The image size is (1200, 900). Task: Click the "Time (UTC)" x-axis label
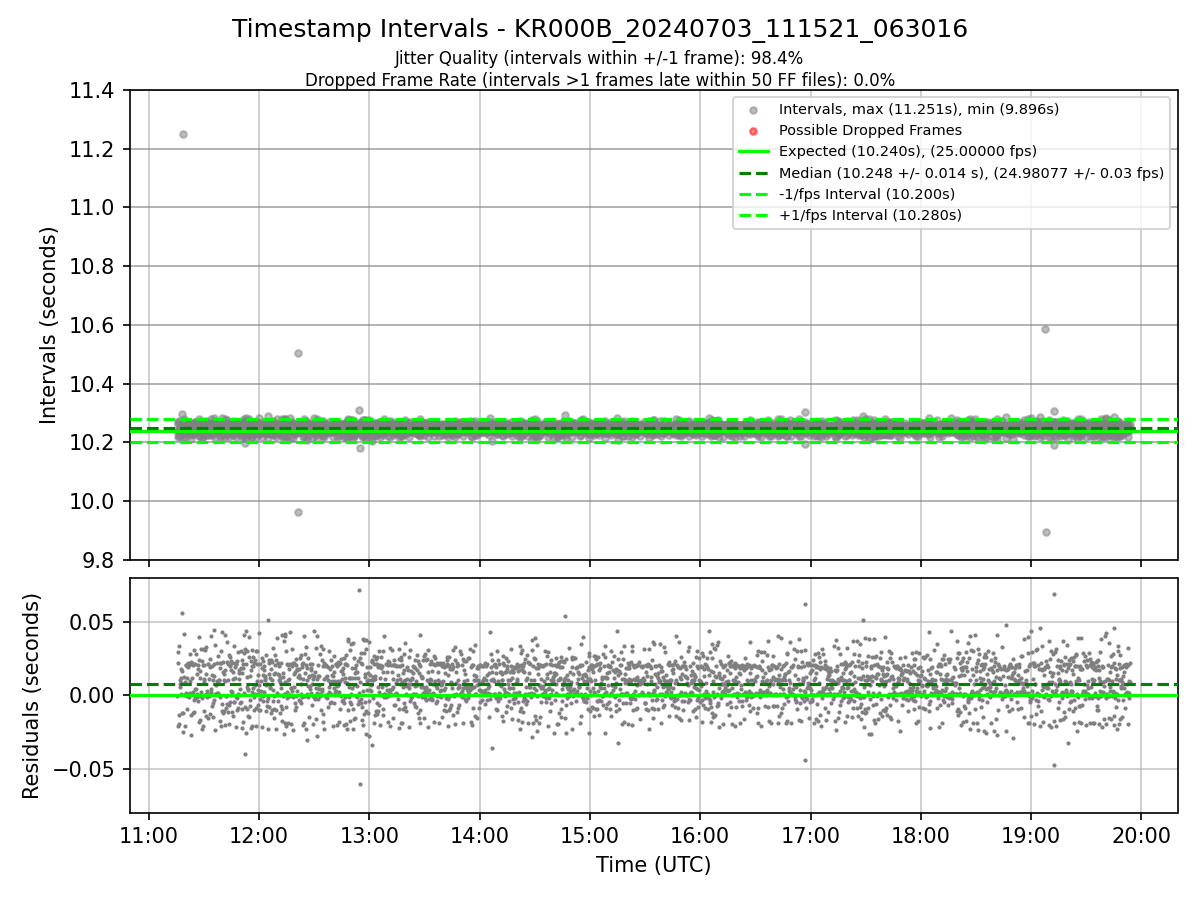coord(654,865)
